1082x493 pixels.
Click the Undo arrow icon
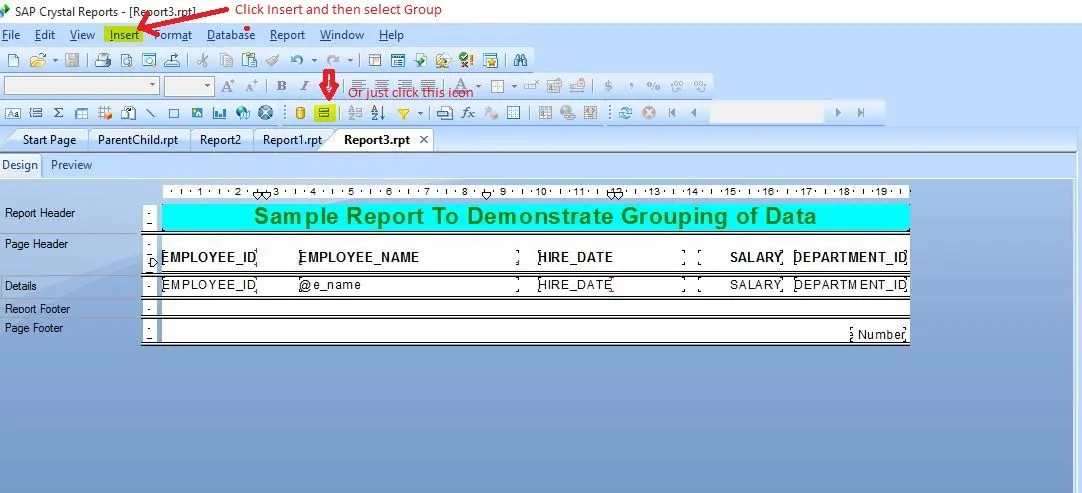[x=297, y=61]
